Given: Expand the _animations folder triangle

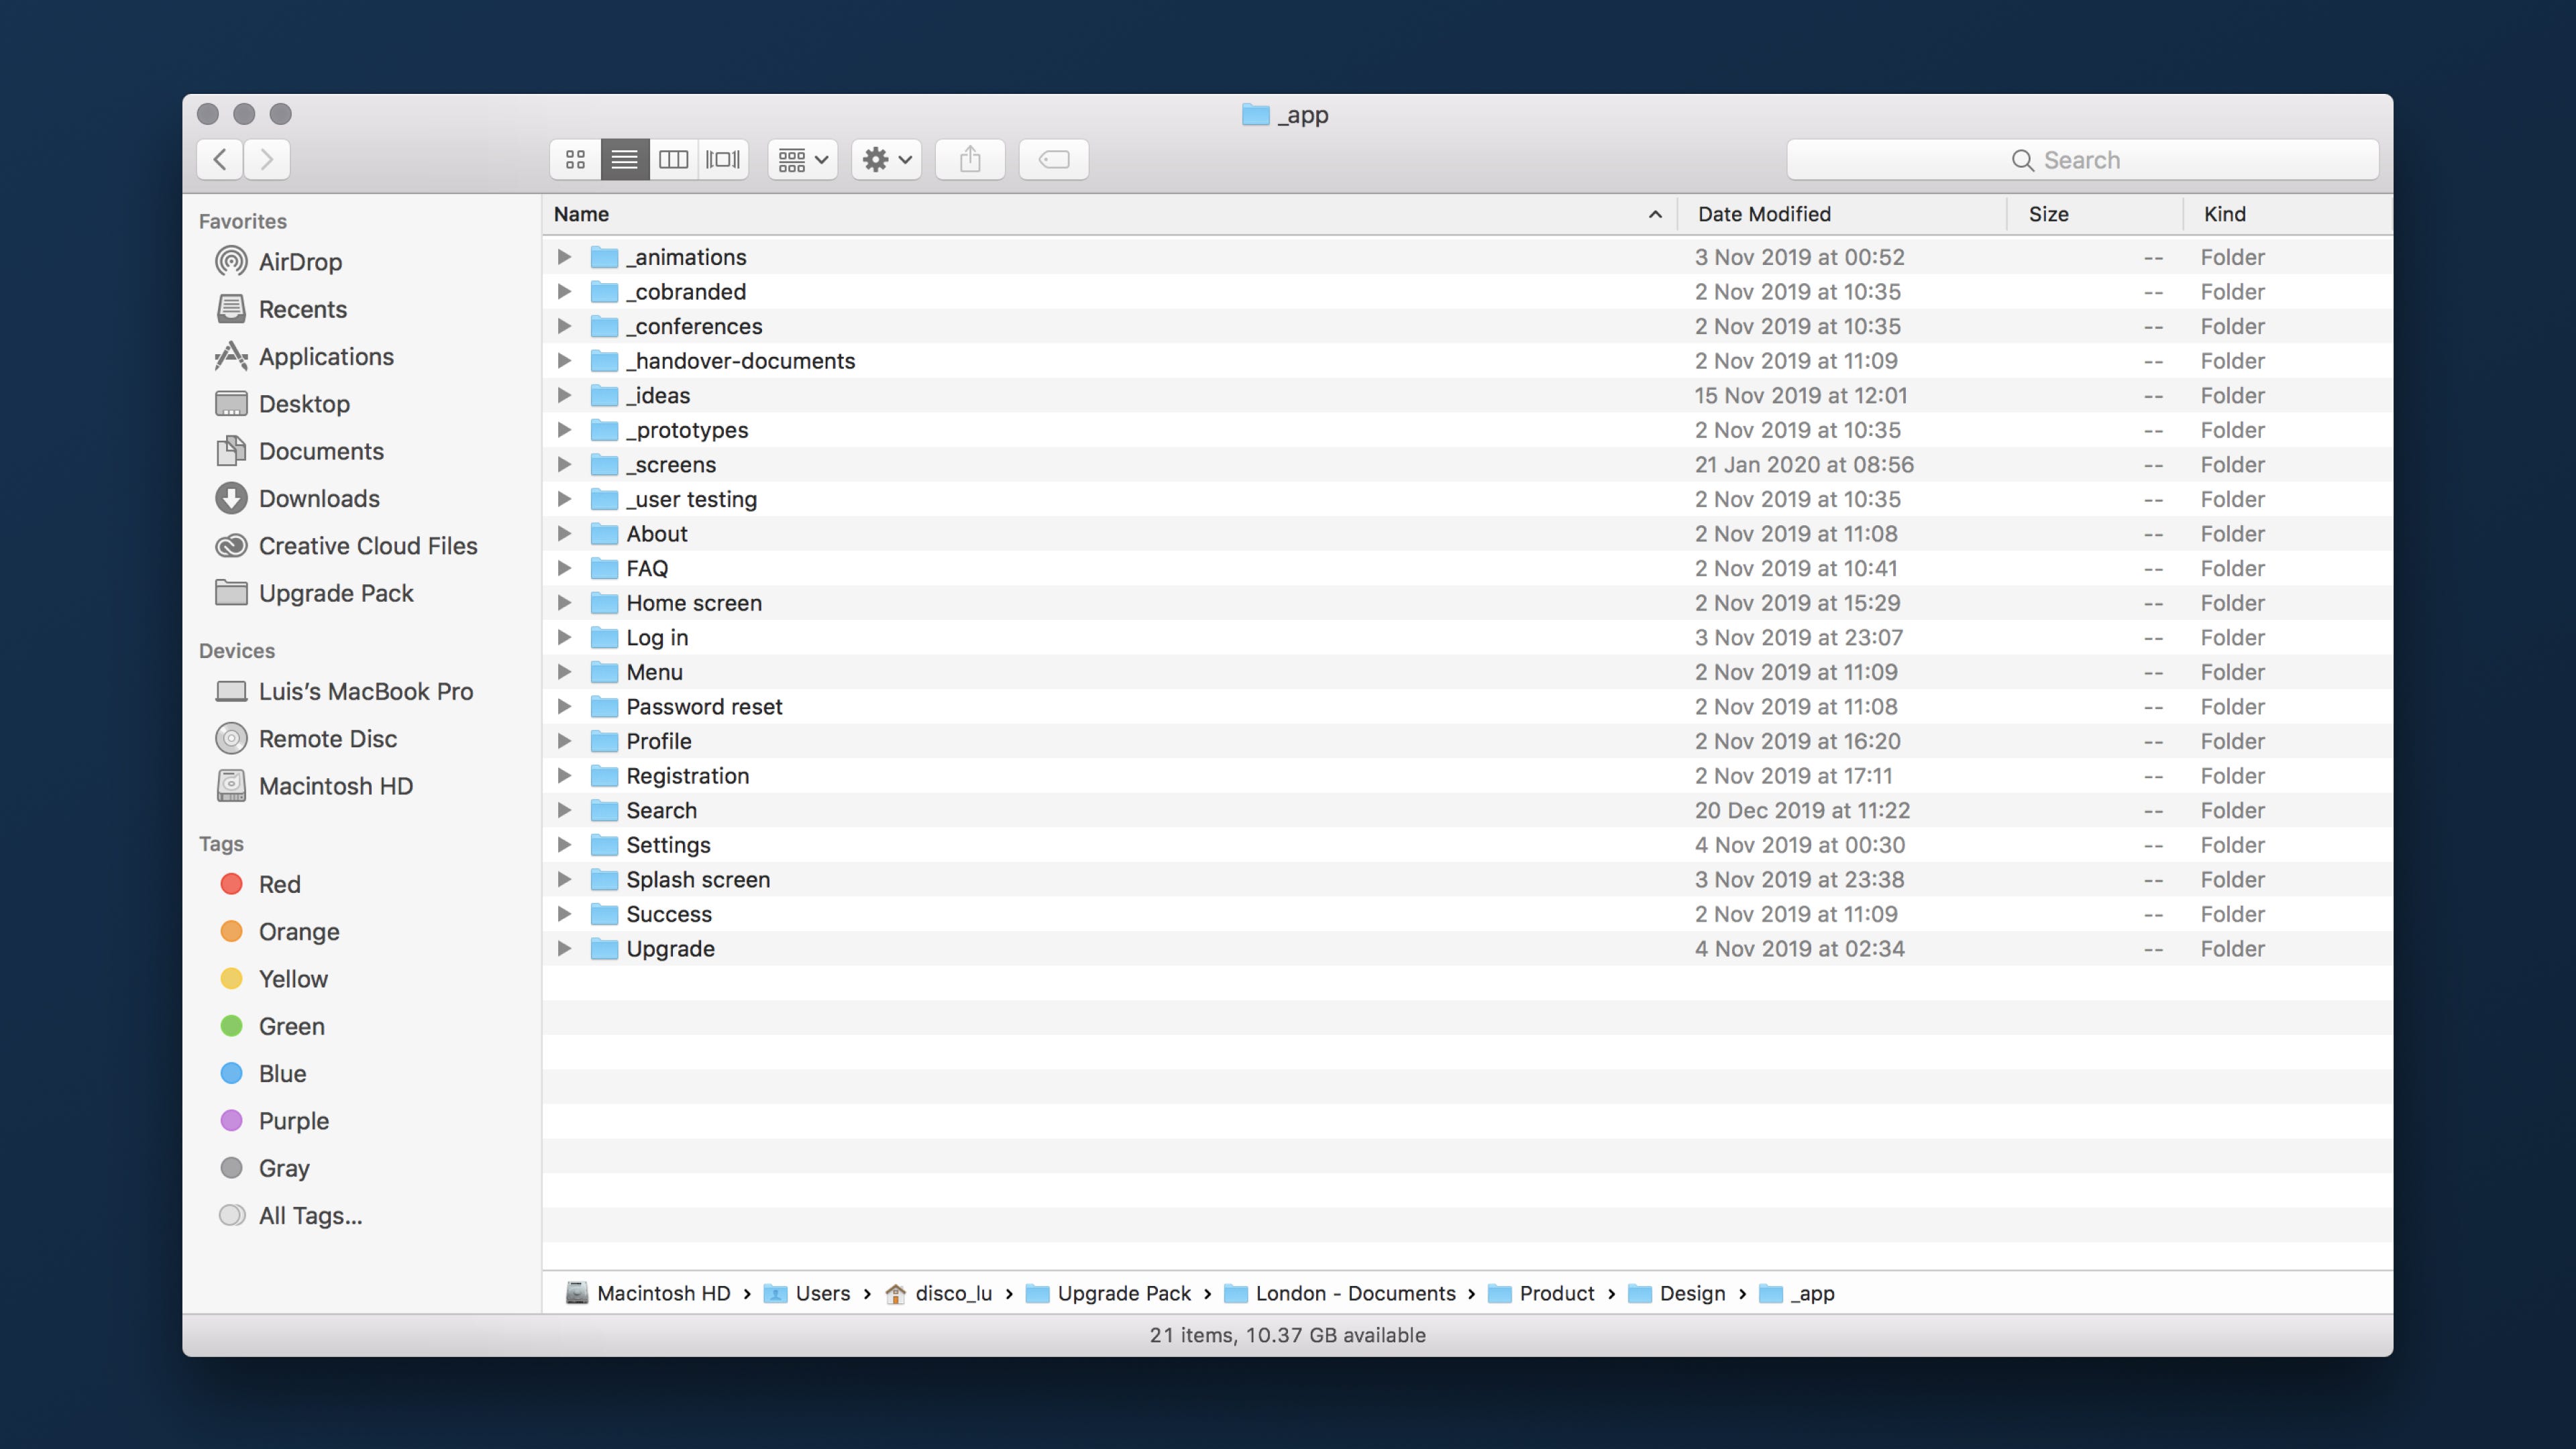Looking at the screenshot, I should tap(564, 257).
